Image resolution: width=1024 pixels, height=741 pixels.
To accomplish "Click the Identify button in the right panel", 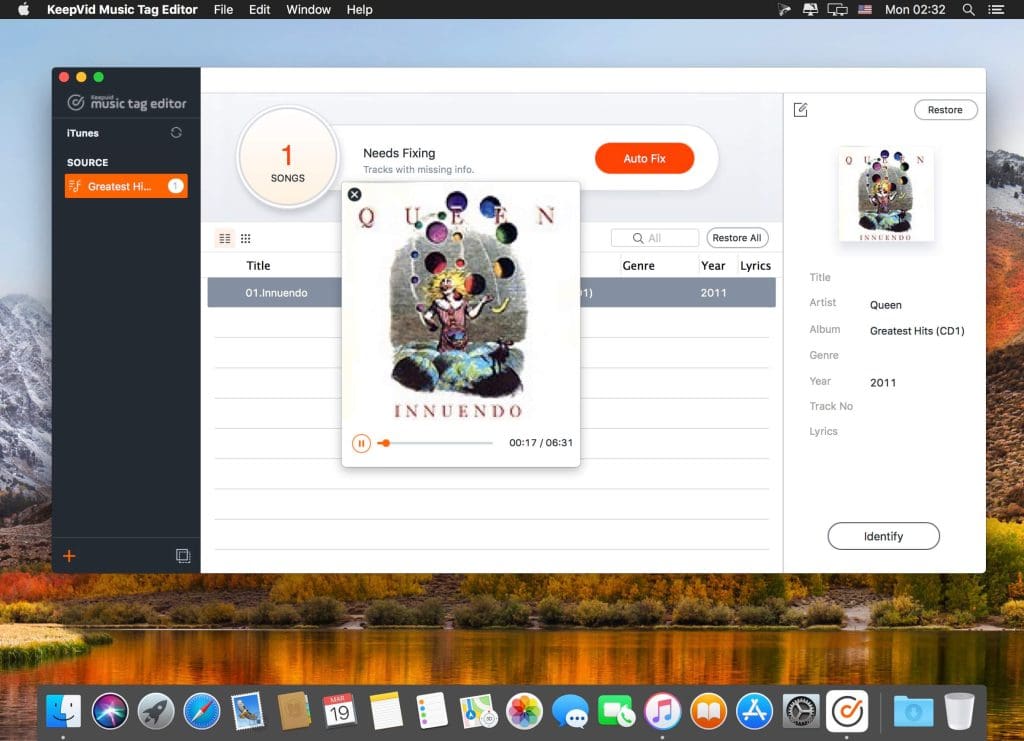I will 883,536.
